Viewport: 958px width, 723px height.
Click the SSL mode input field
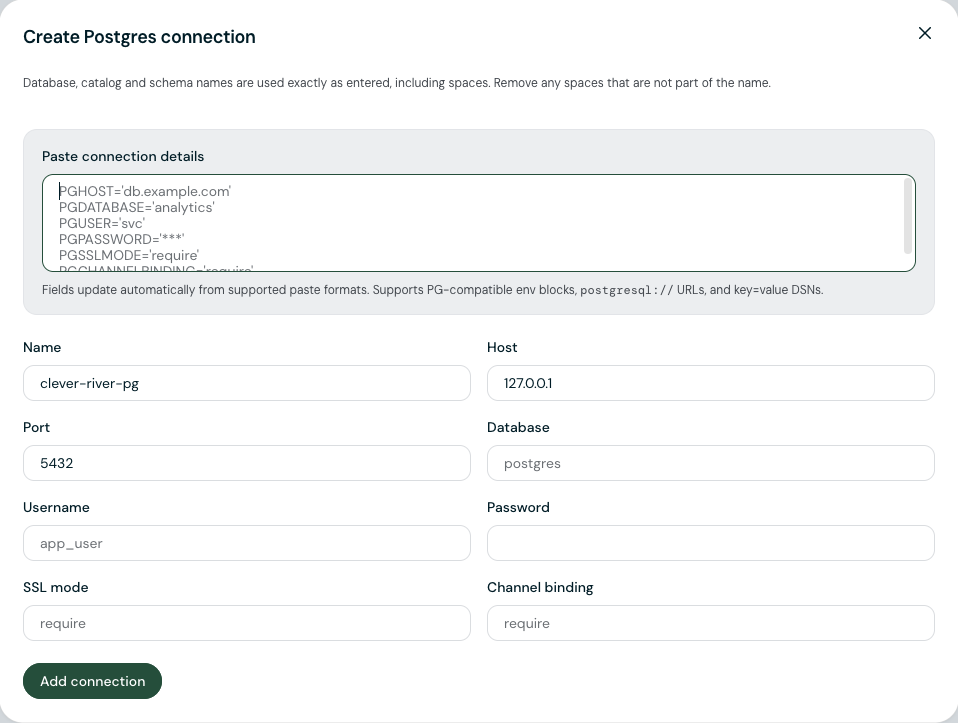(x=247, y=623)
